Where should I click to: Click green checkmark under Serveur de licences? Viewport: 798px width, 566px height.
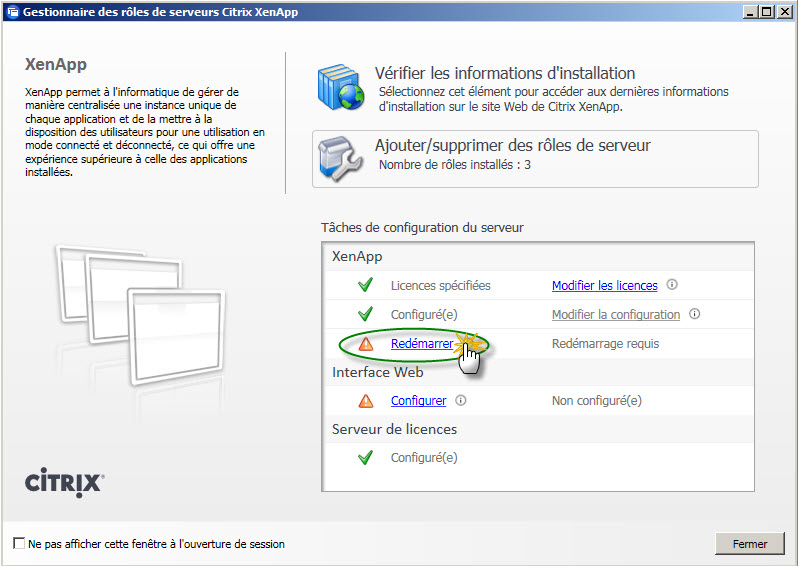point(365,457)
